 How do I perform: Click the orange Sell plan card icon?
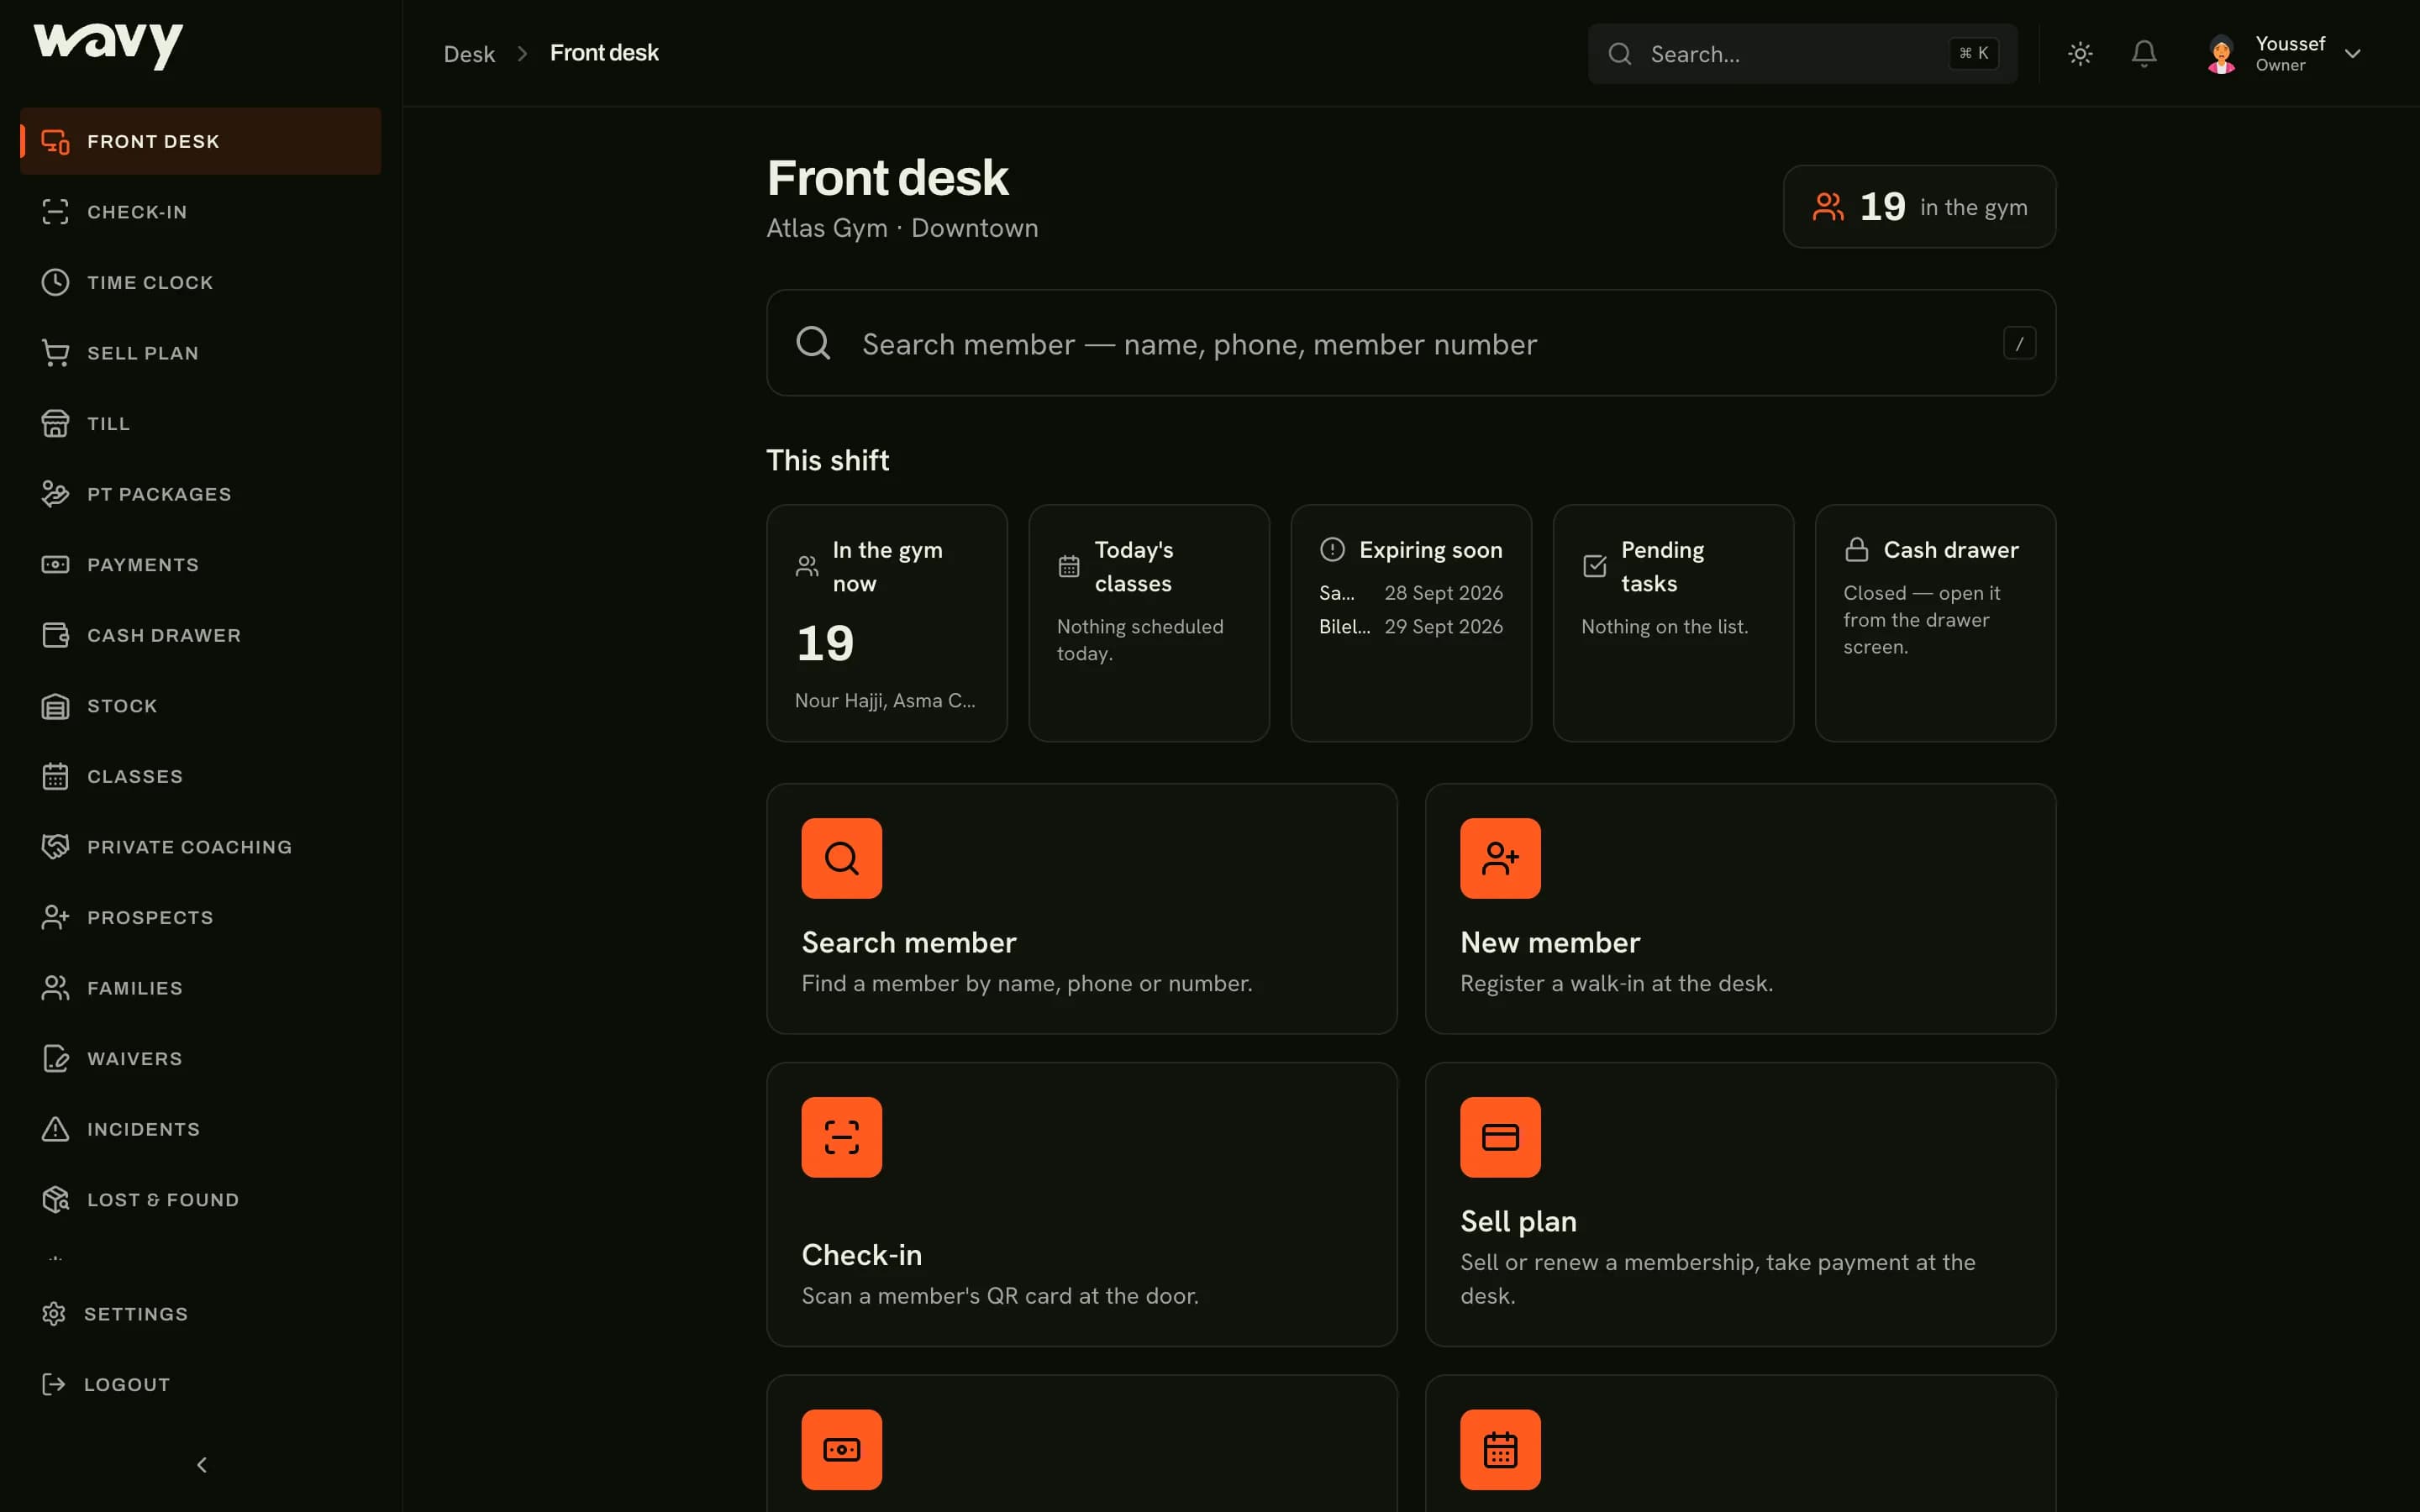pyautogui.click(x=1500, y=1137)
